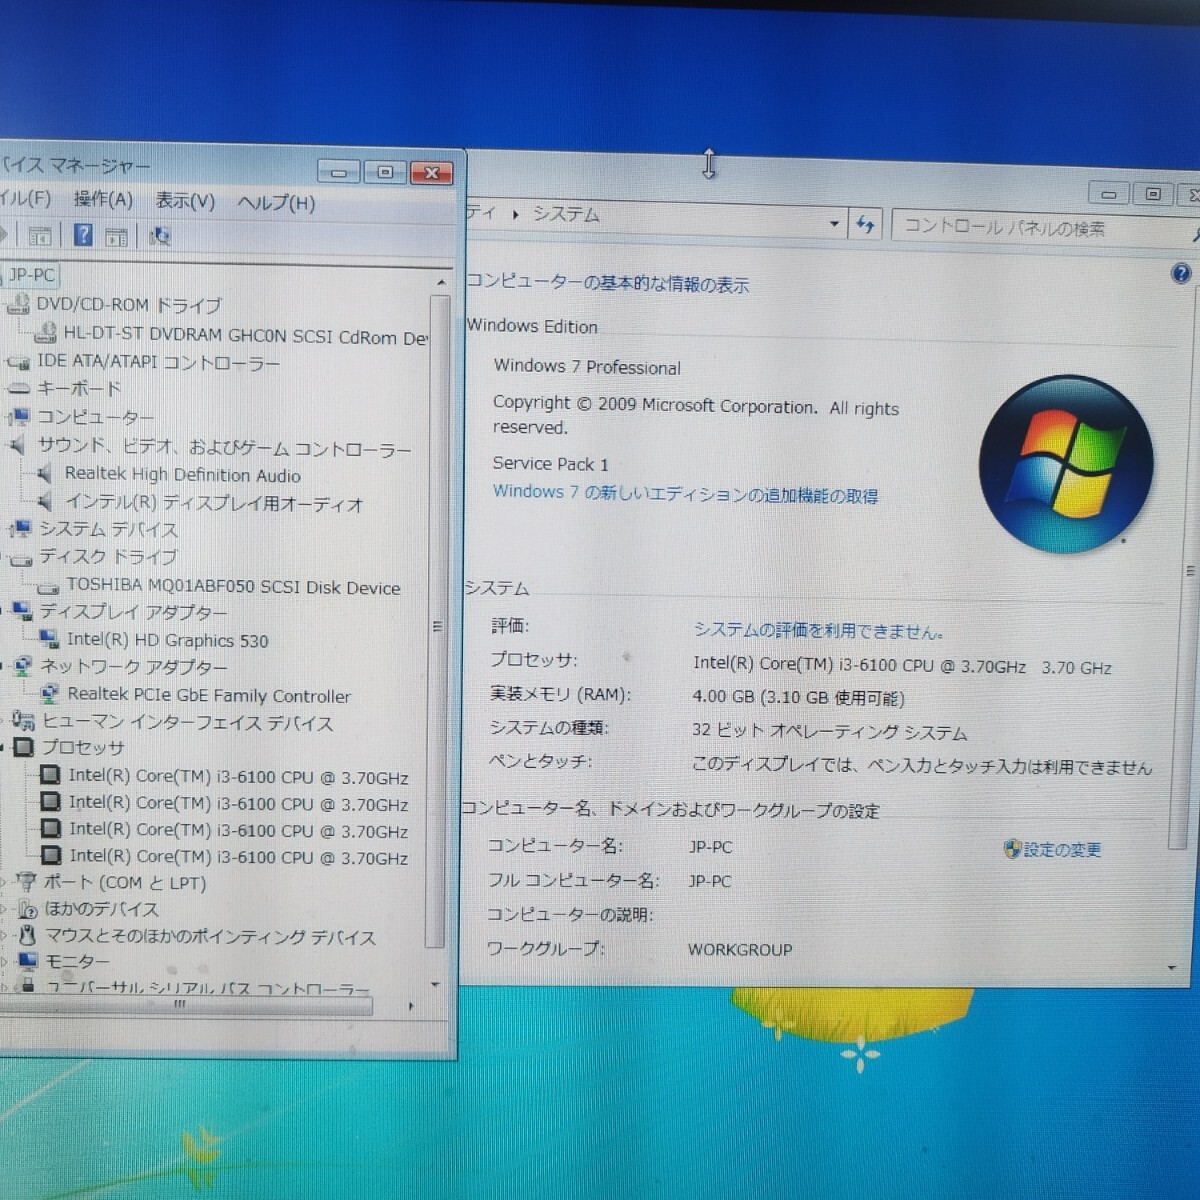This screenshot has height=1200, width=1200.
Task: Maximize the Device Manager window
Action: click(385, 172)
